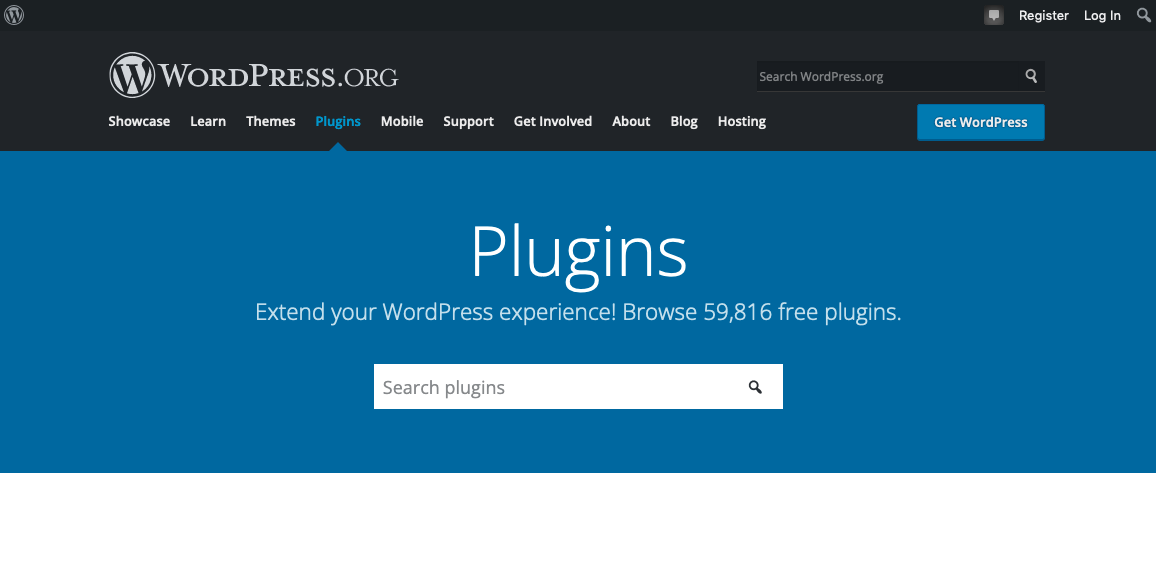Open the Register link
The width and height of the screenshot is (1156, 570).
coord(1043,15)
